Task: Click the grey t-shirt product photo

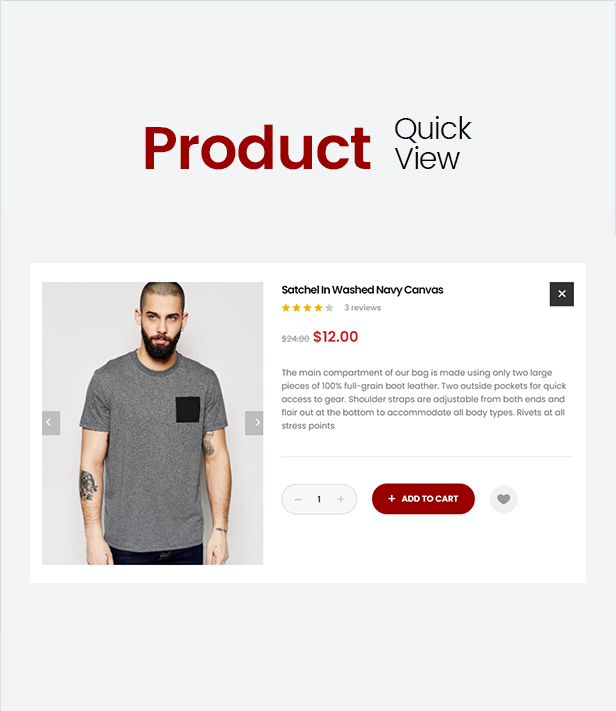Action: (152, 424)
